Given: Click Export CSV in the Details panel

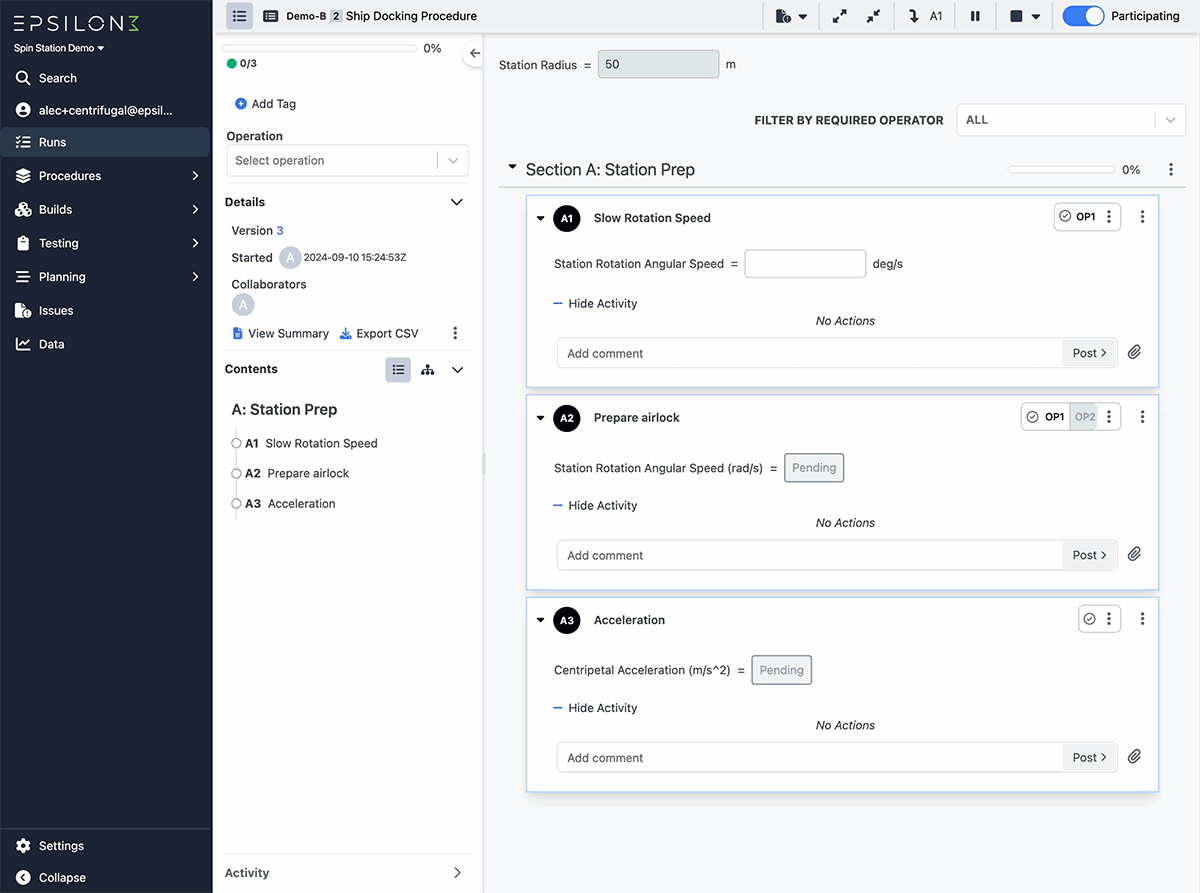Looking at the screenshot, I should (378, 333).
